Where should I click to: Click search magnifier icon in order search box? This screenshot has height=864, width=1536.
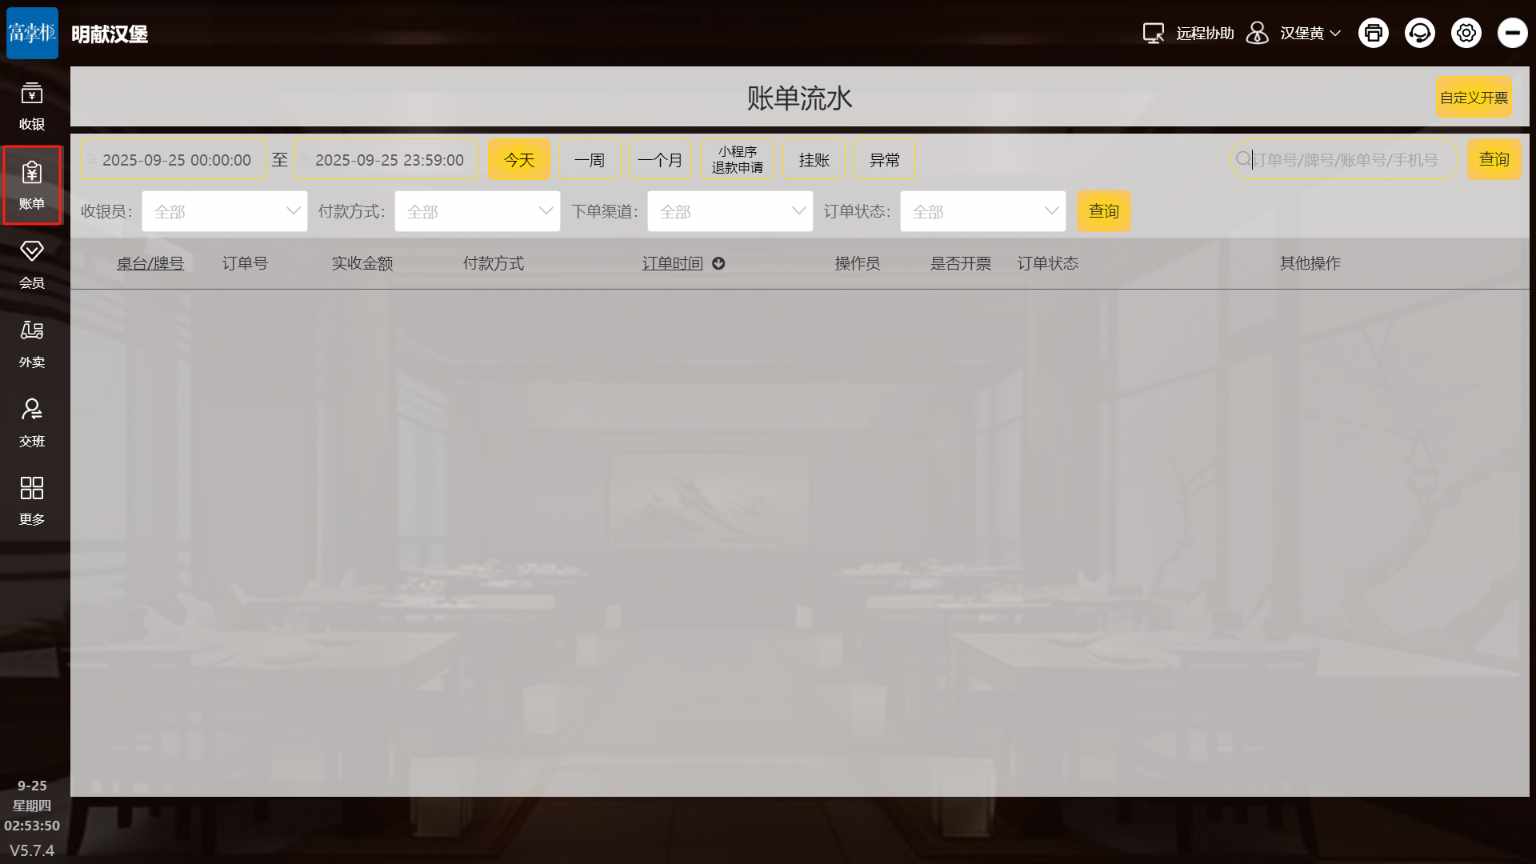click(1243, 159)
